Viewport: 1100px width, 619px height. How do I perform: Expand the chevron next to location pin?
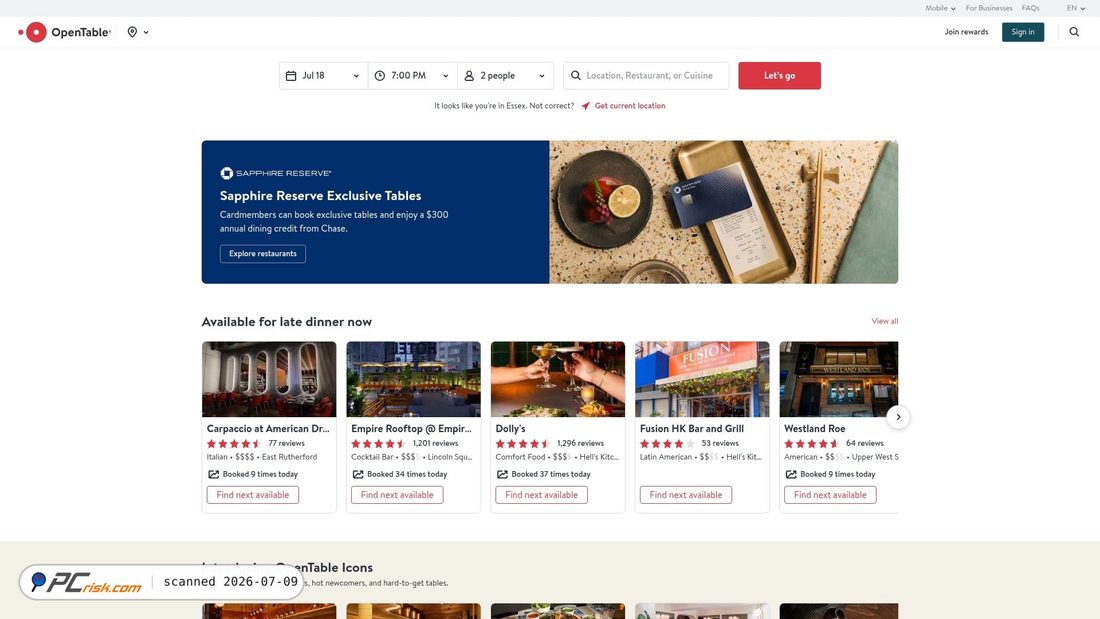[x=146, y=32]
